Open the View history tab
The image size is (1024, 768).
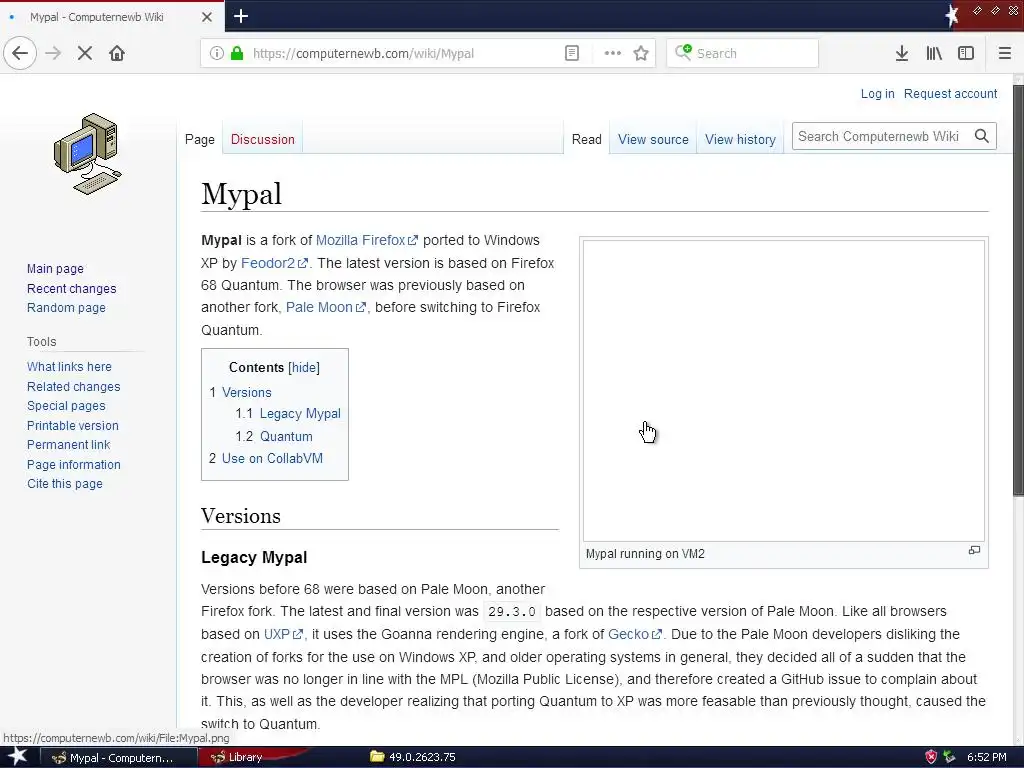tap(740, 139)
